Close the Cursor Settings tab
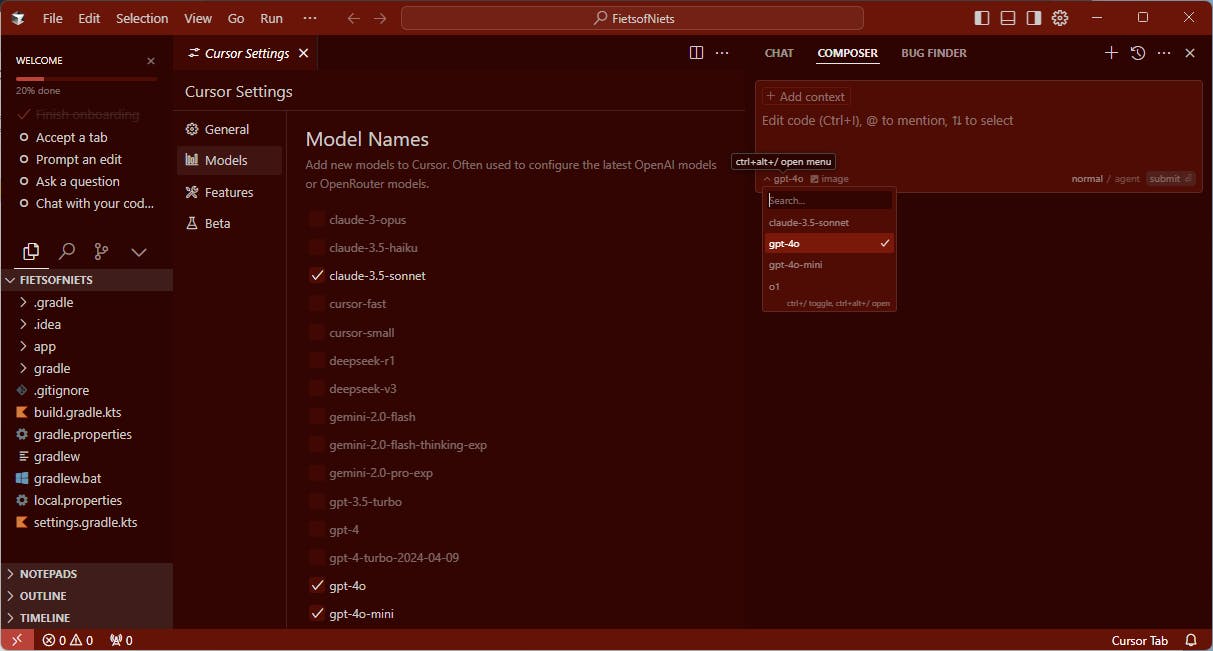This screenshot has height=651, width=1213. (303, 53)
